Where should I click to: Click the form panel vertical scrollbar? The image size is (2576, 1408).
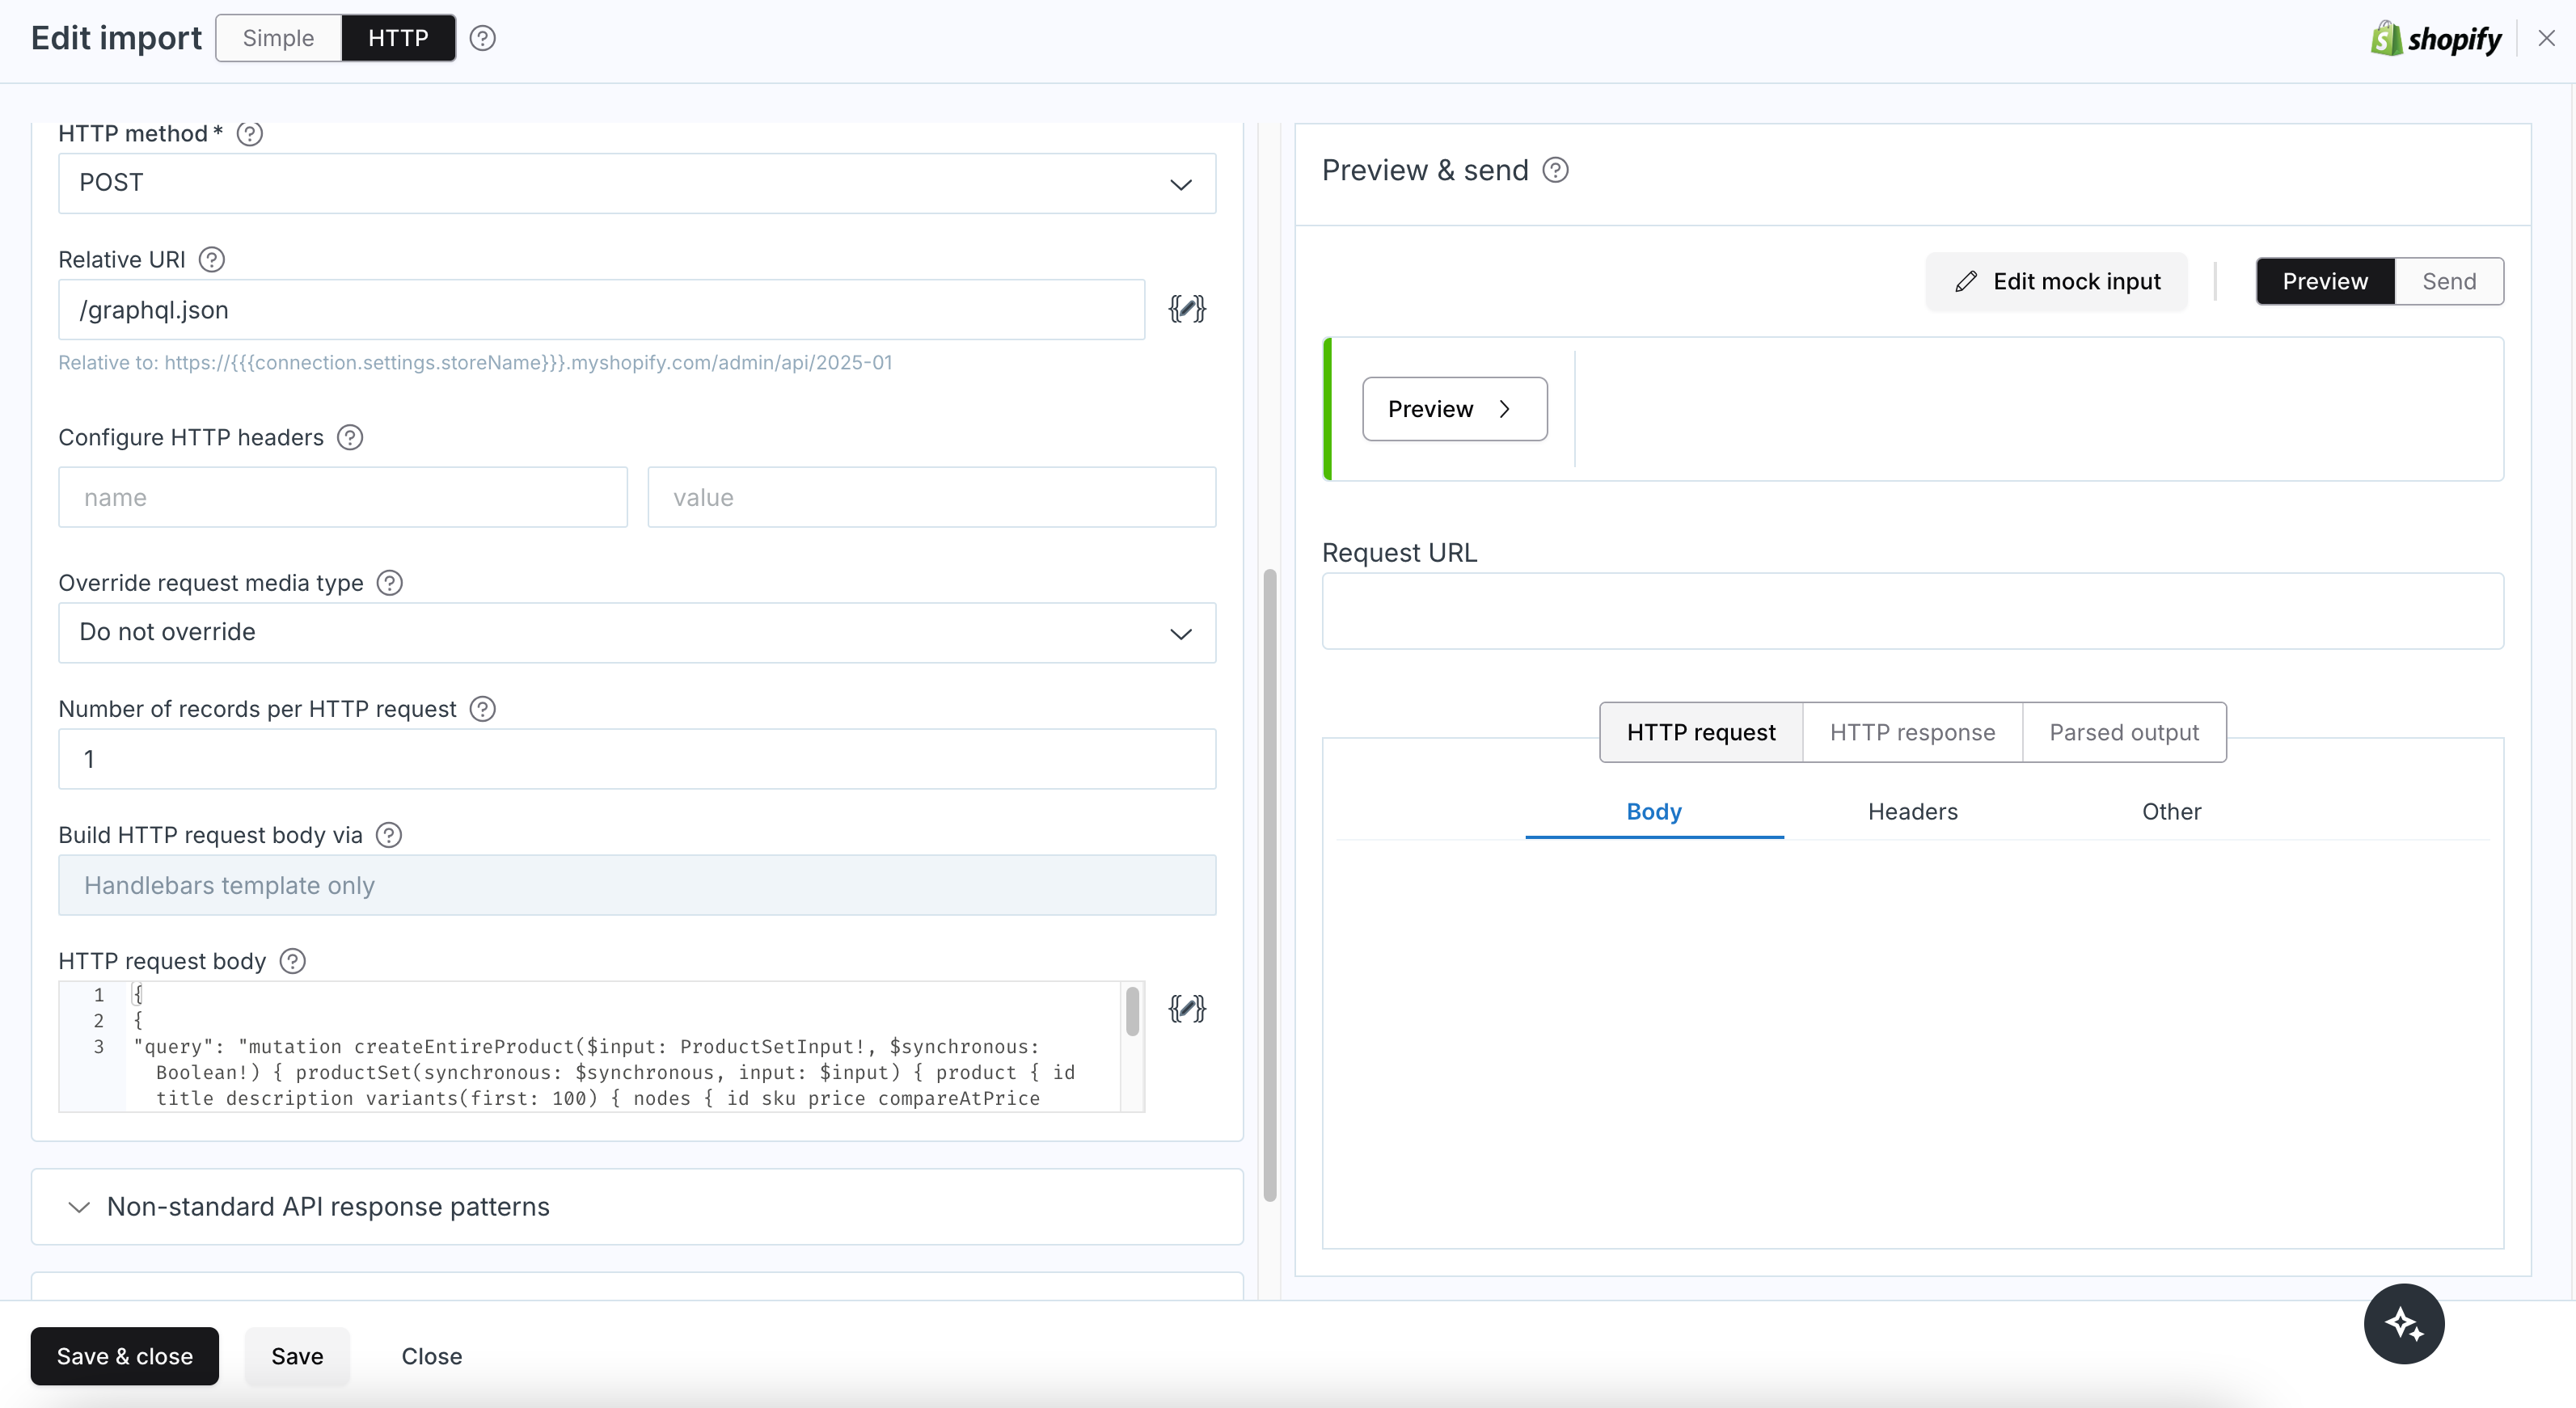tap(1270, 885)
